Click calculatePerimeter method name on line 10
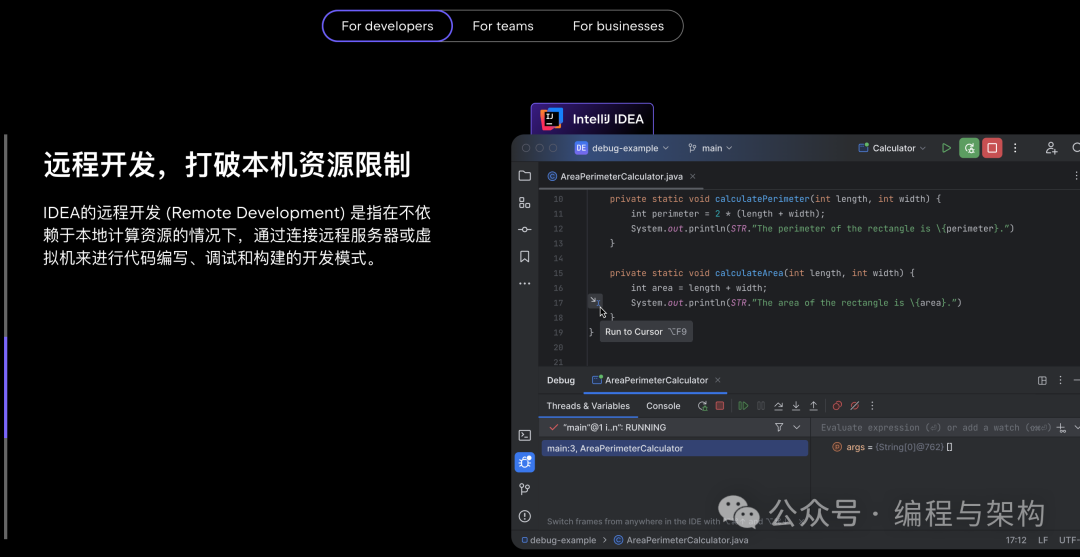Image resolution: width=1080 pixels, height=557 pixels. pos(762,199)
